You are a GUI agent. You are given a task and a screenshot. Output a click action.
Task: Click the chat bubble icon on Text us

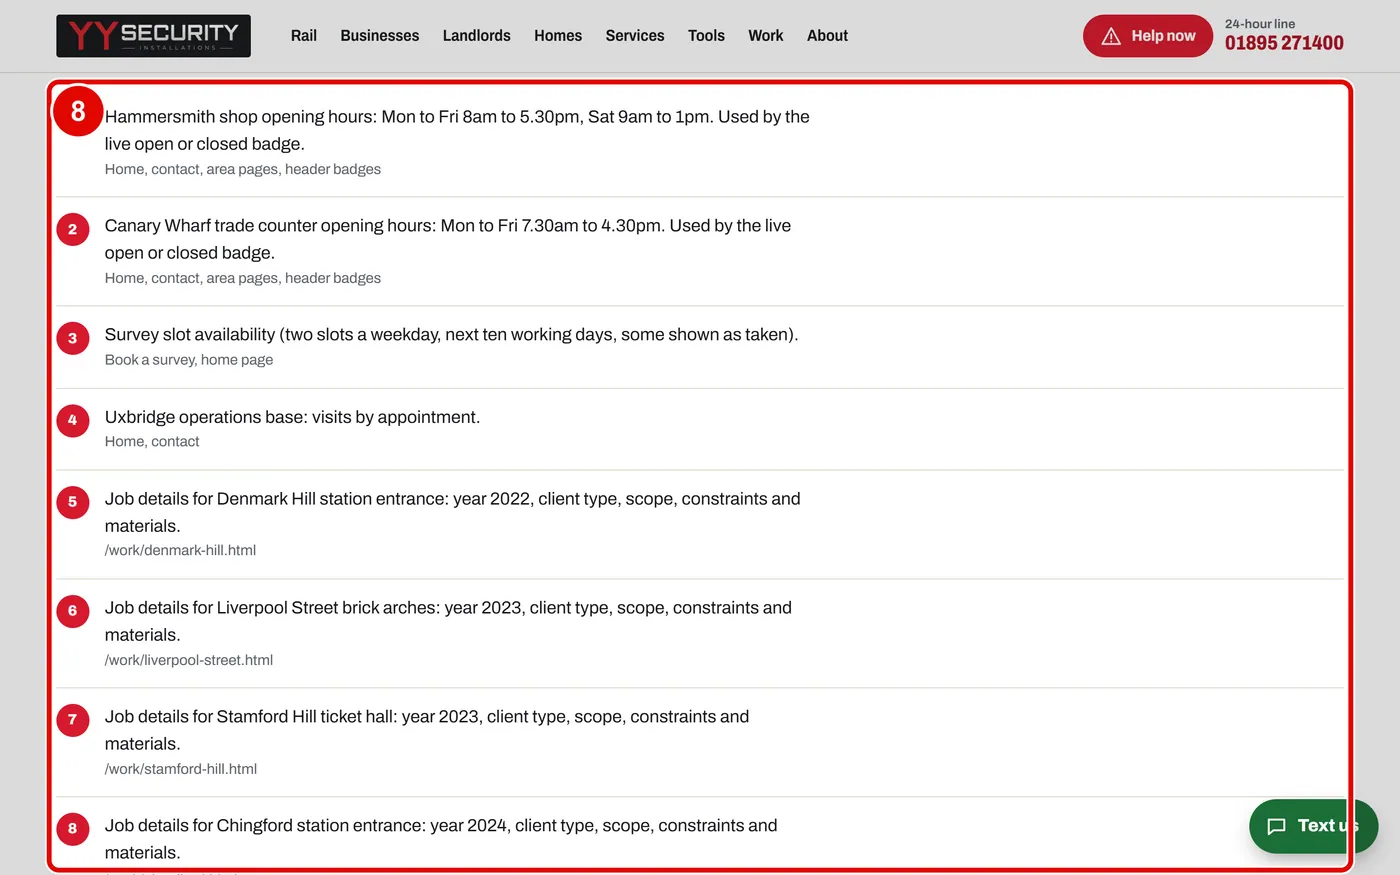click(1277, 826)
